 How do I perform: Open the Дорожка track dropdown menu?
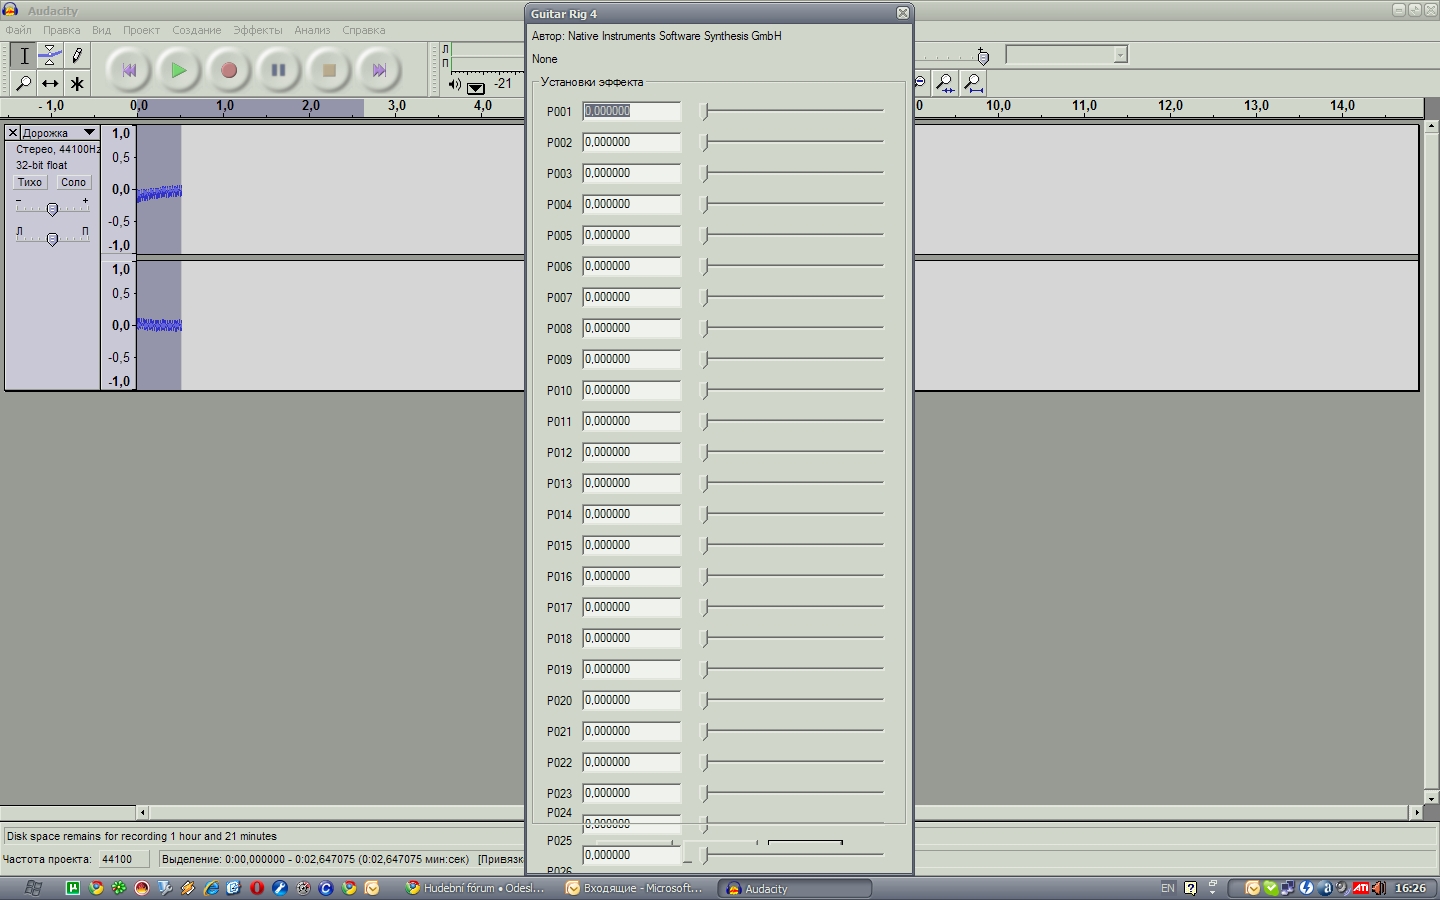(x=89, y=132)
